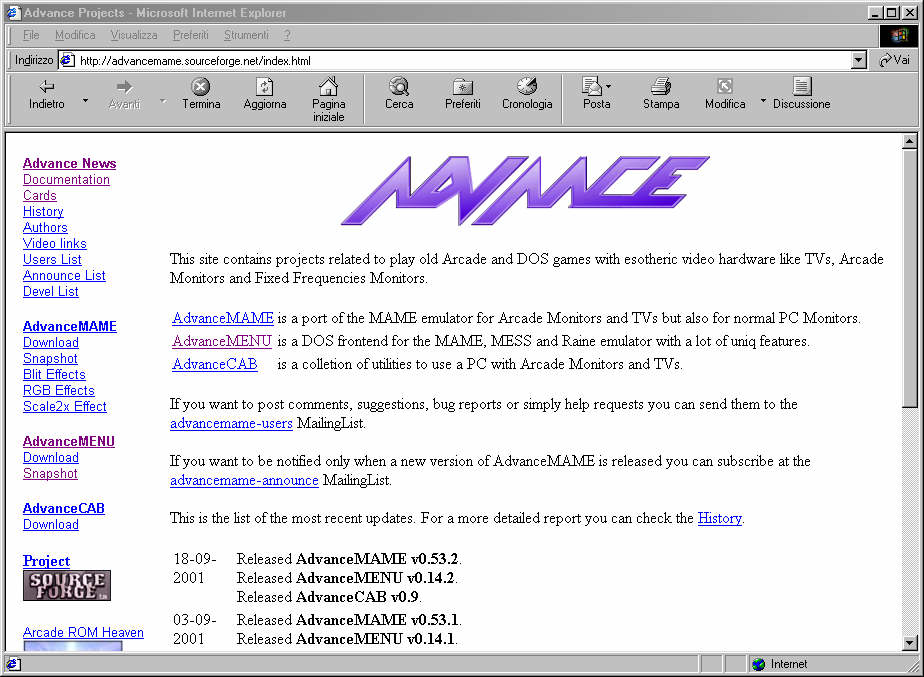The height and width of the screenshot is (677, 924).
Task: Expand the Modifica toolbar dropdown arrow
Action: (x=763, y=101)
